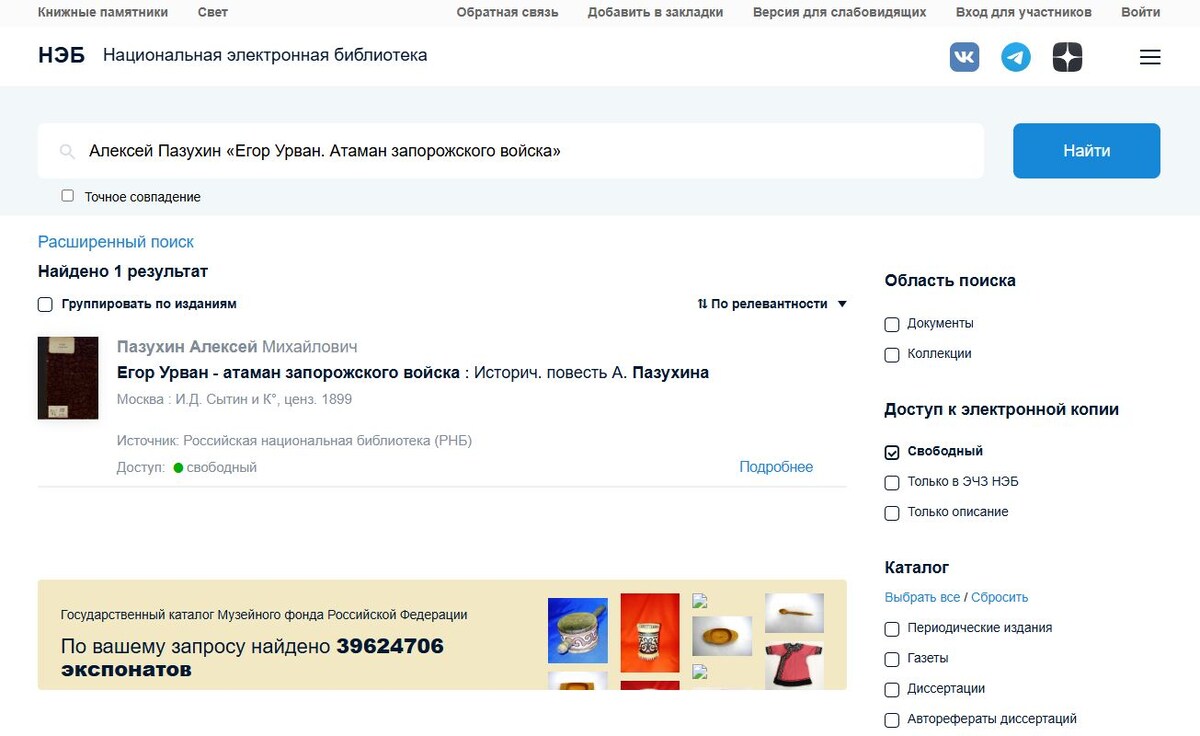Click Выбрать все in Каталог
Screen dimensions: 1200x736
point(922,597)
